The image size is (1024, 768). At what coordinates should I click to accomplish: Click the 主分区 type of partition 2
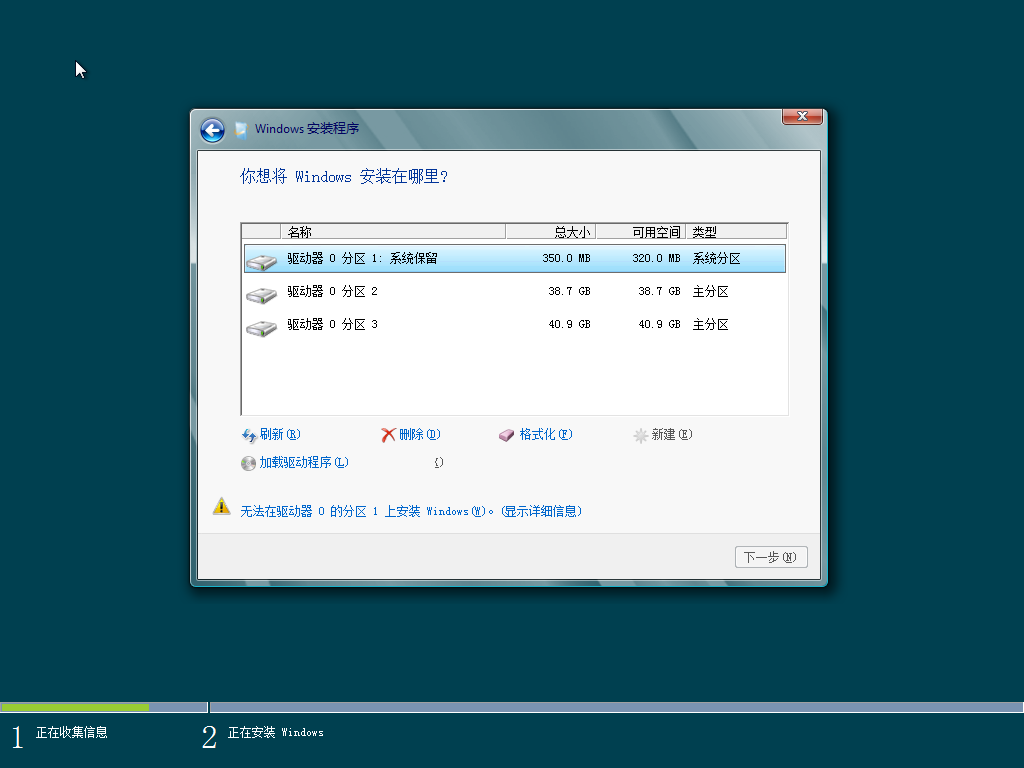711,291
